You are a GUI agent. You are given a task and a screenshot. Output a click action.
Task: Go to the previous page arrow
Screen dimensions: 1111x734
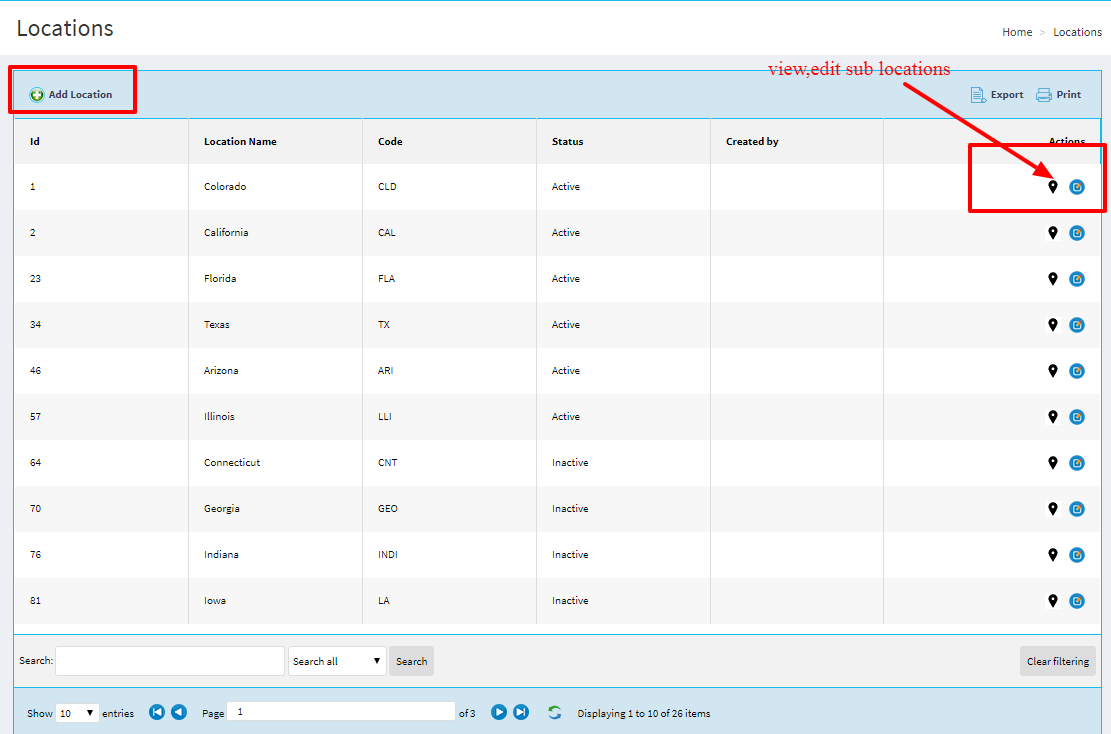(179, 712)
